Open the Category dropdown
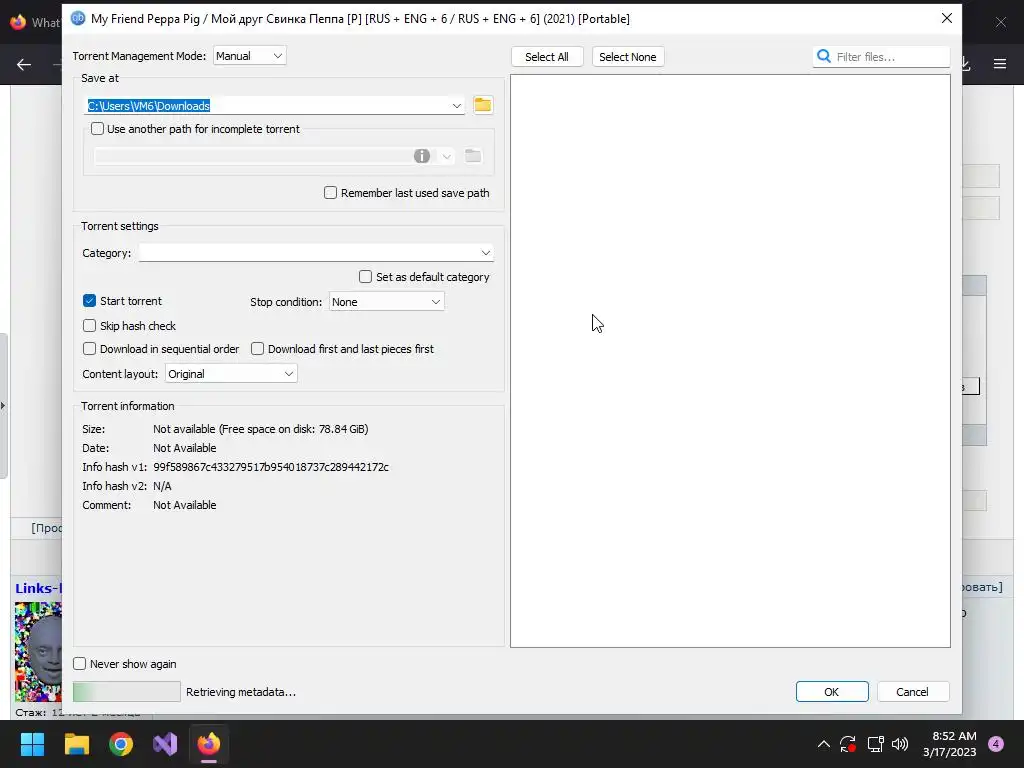This screenshot has width=1024, height=768. click(316, 253)
